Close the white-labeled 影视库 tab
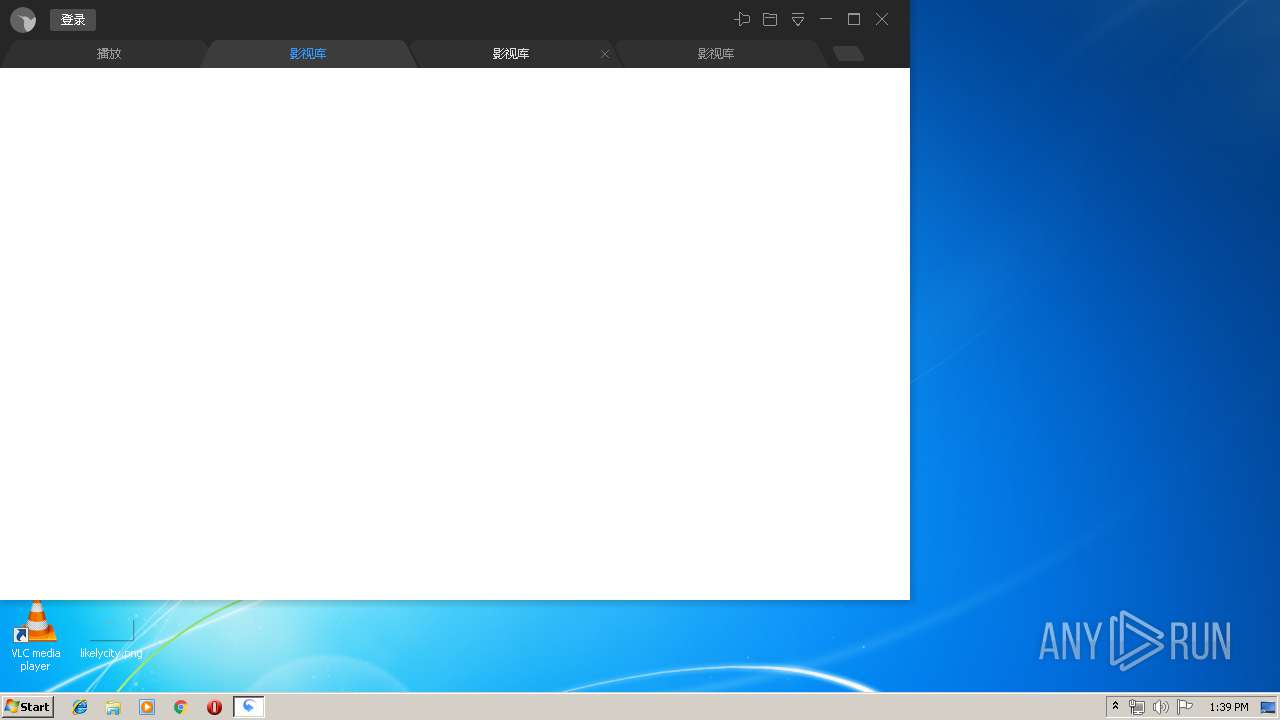The image size is (1280, 720). [605, 54]
